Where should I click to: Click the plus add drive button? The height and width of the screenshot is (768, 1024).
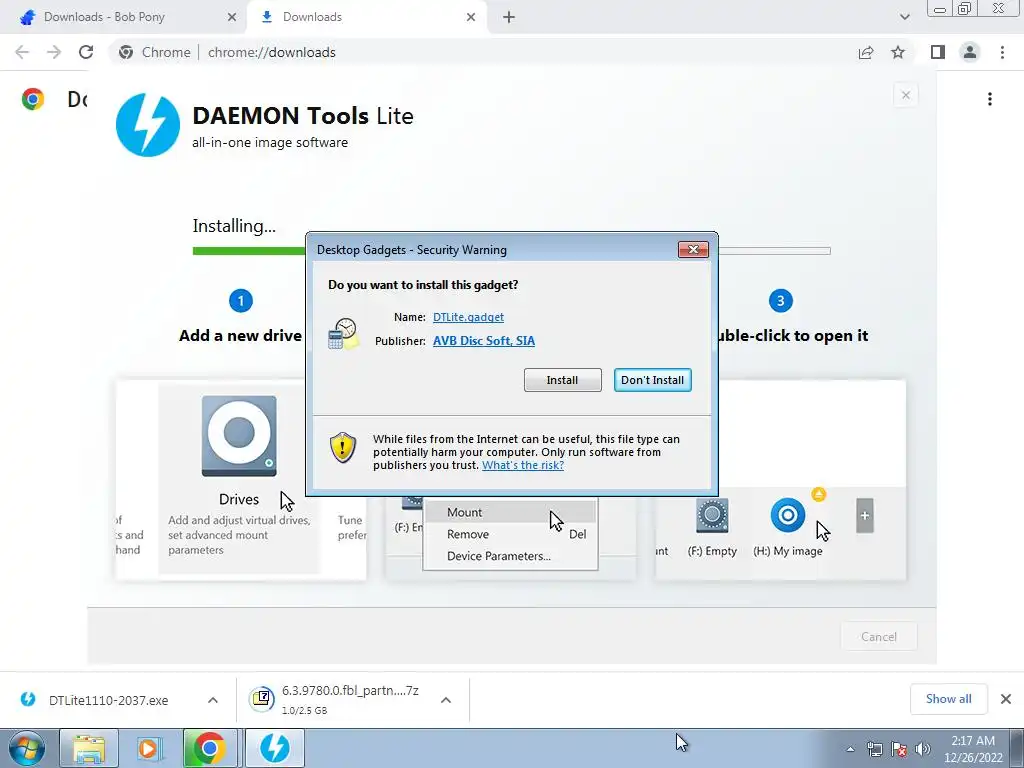point(865,516)
